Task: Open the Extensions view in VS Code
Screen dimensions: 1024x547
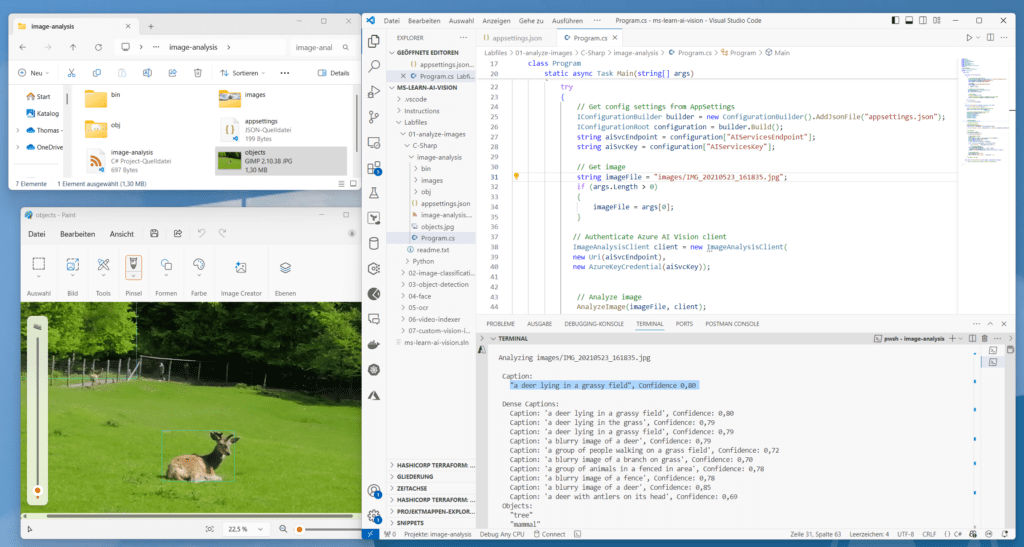Action: (x=374, y=168)
